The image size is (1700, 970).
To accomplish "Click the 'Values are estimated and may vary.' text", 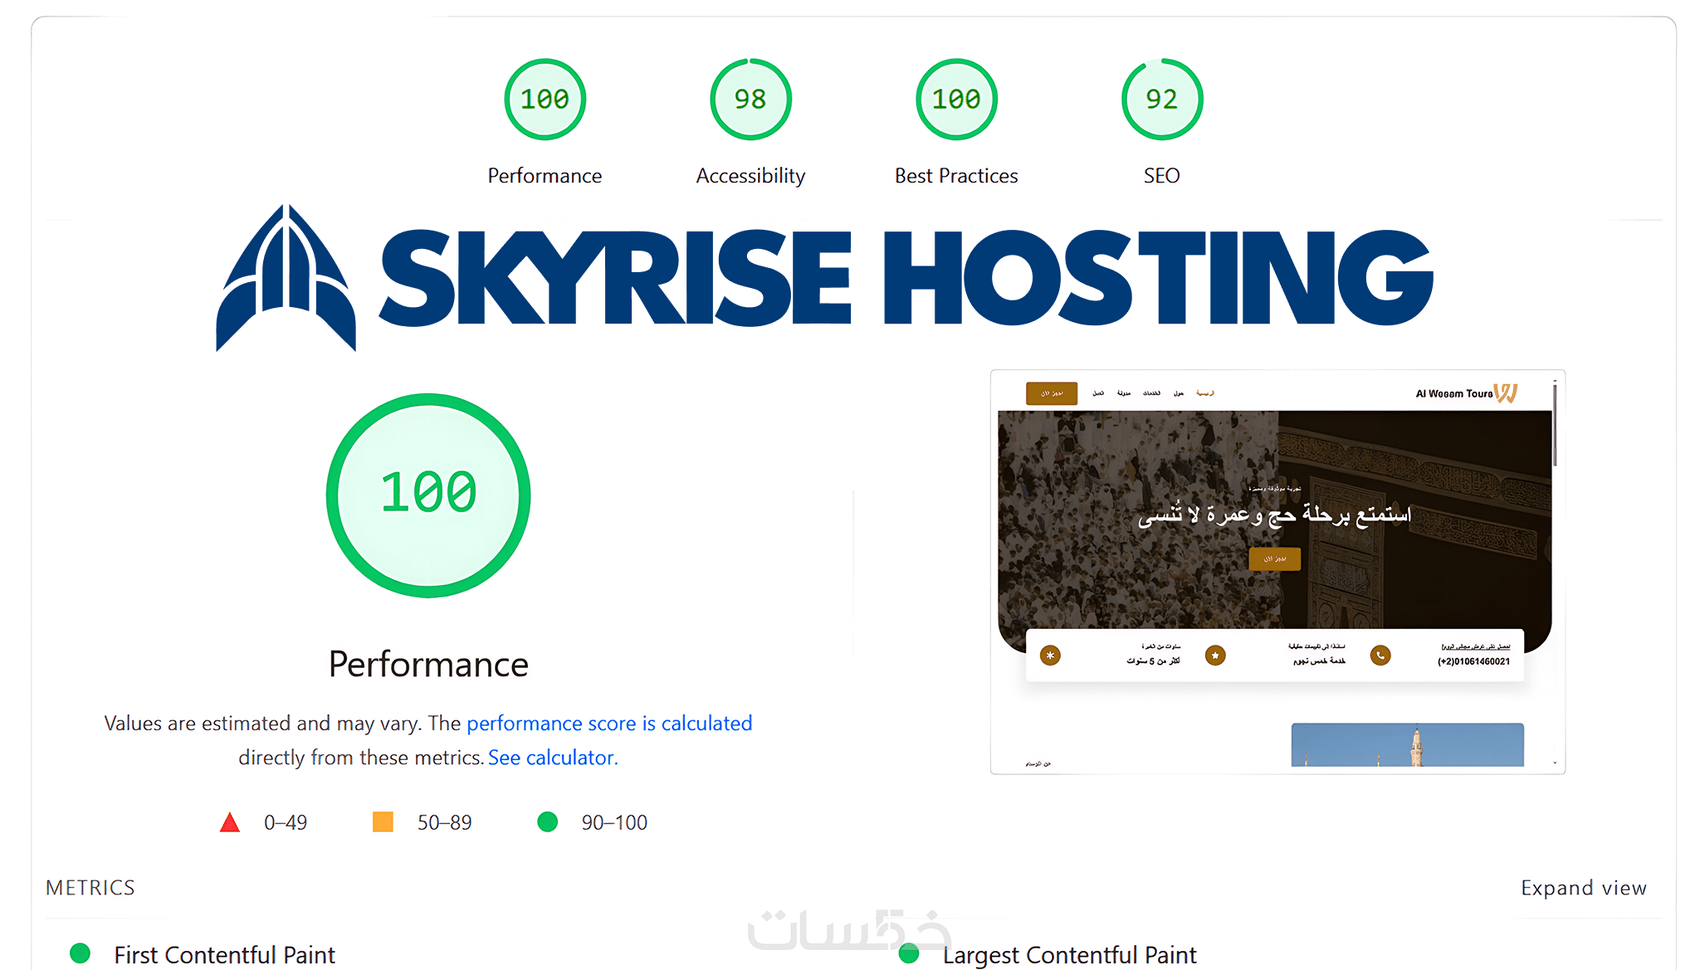I will [263, 723].
